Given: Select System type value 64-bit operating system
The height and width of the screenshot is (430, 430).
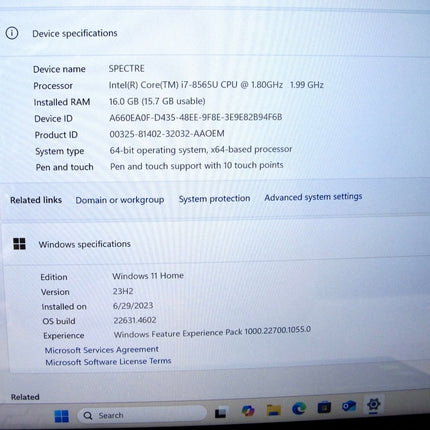Looking at the screenshot, I should point(201,150).
